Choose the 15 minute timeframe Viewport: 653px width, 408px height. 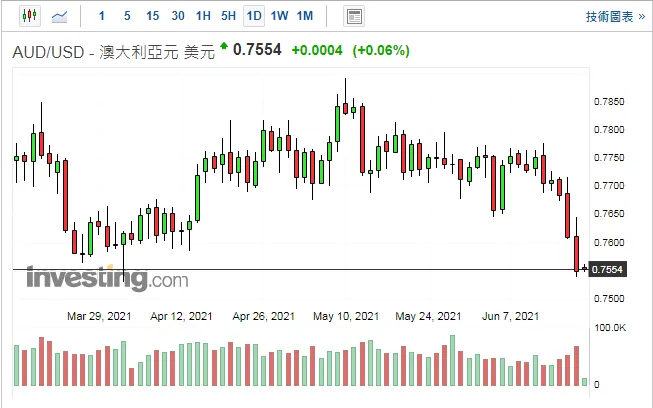pos(152,16)
